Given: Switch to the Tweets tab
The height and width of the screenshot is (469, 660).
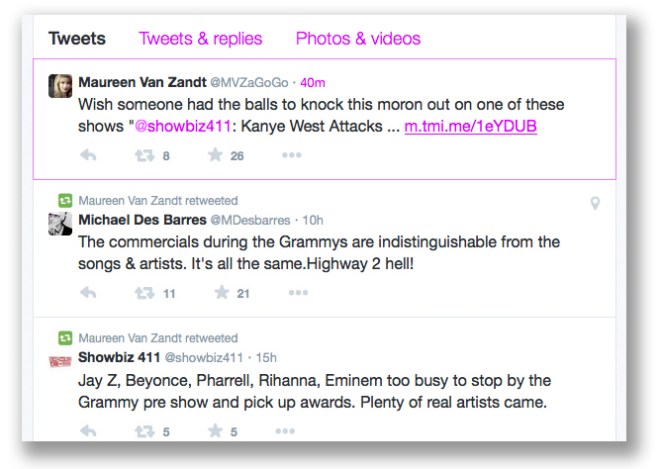Looking at the screenshot, I should [x=77, y=39].
